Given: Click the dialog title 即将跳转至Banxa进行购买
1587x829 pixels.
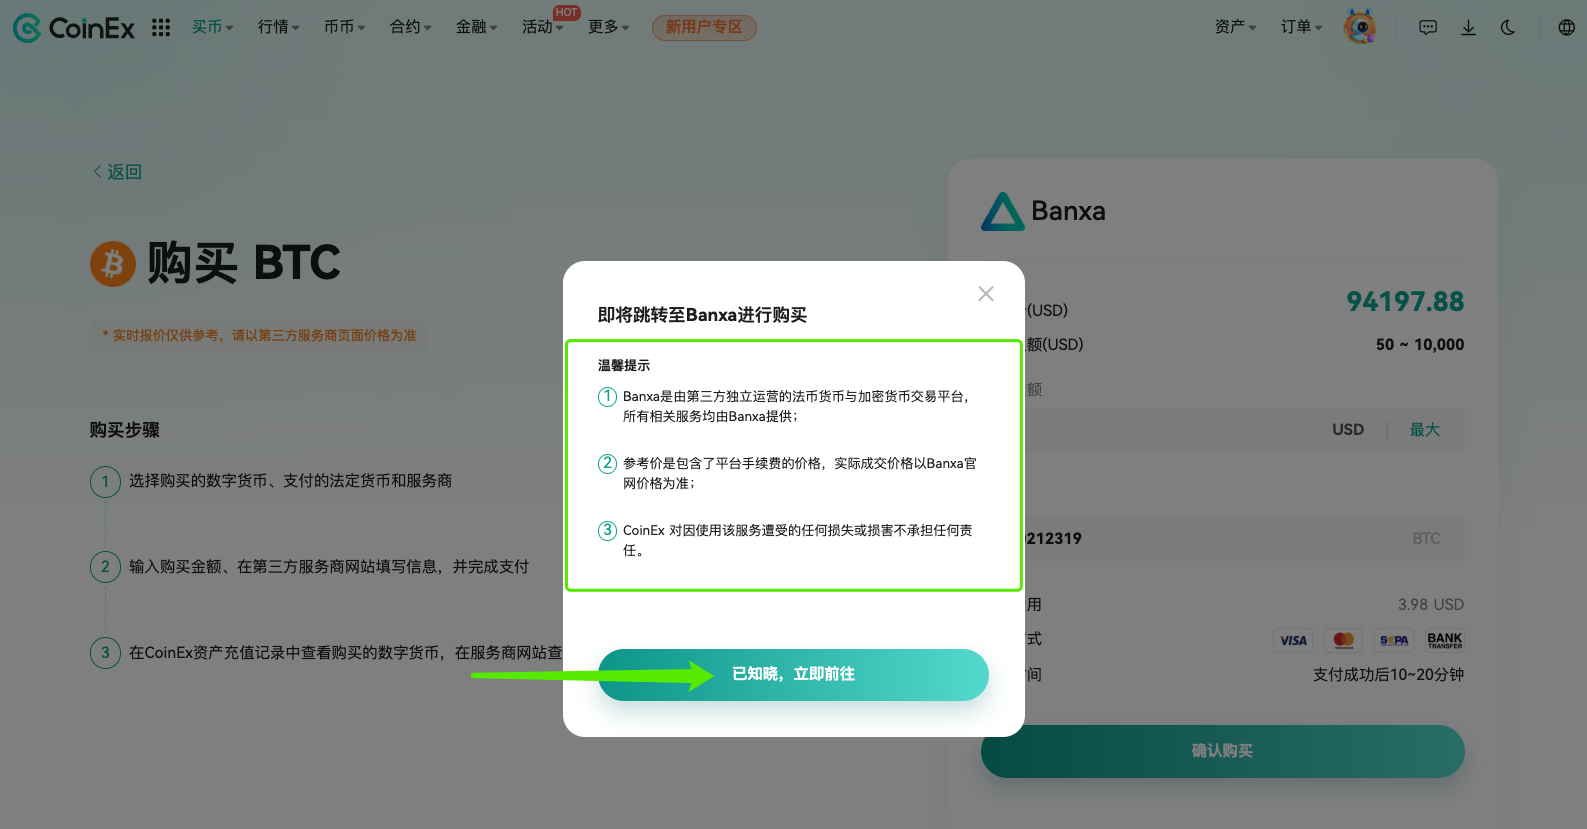Looking at the screenshot, I should (x=702, y=315).
